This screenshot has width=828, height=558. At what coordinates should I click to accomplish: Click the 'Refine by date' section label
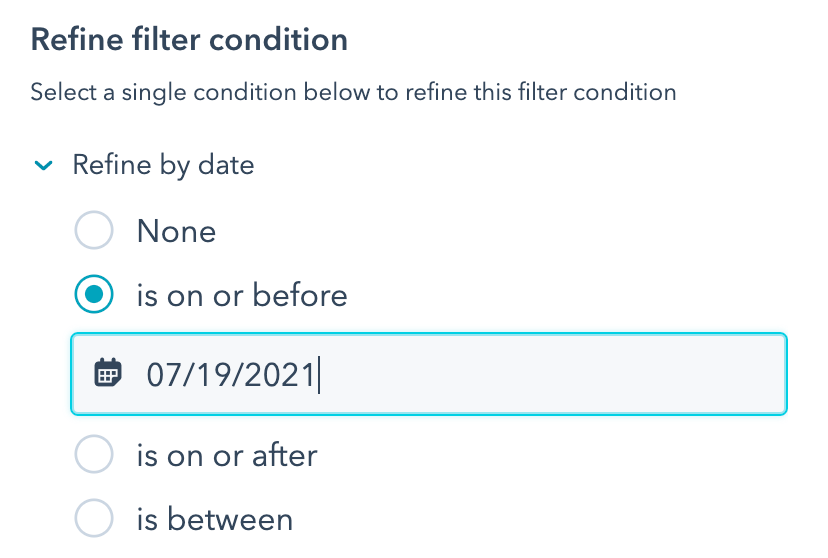pyautogui.click(x=163, y=165)
